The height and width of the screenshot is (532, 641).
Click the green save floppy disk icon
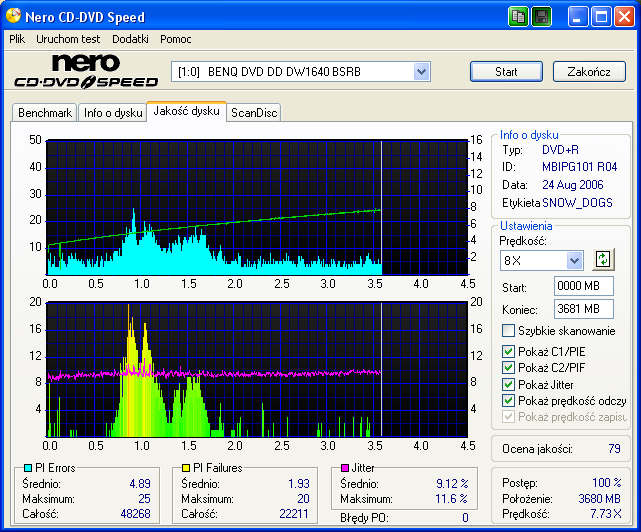[x=541, y=17]
